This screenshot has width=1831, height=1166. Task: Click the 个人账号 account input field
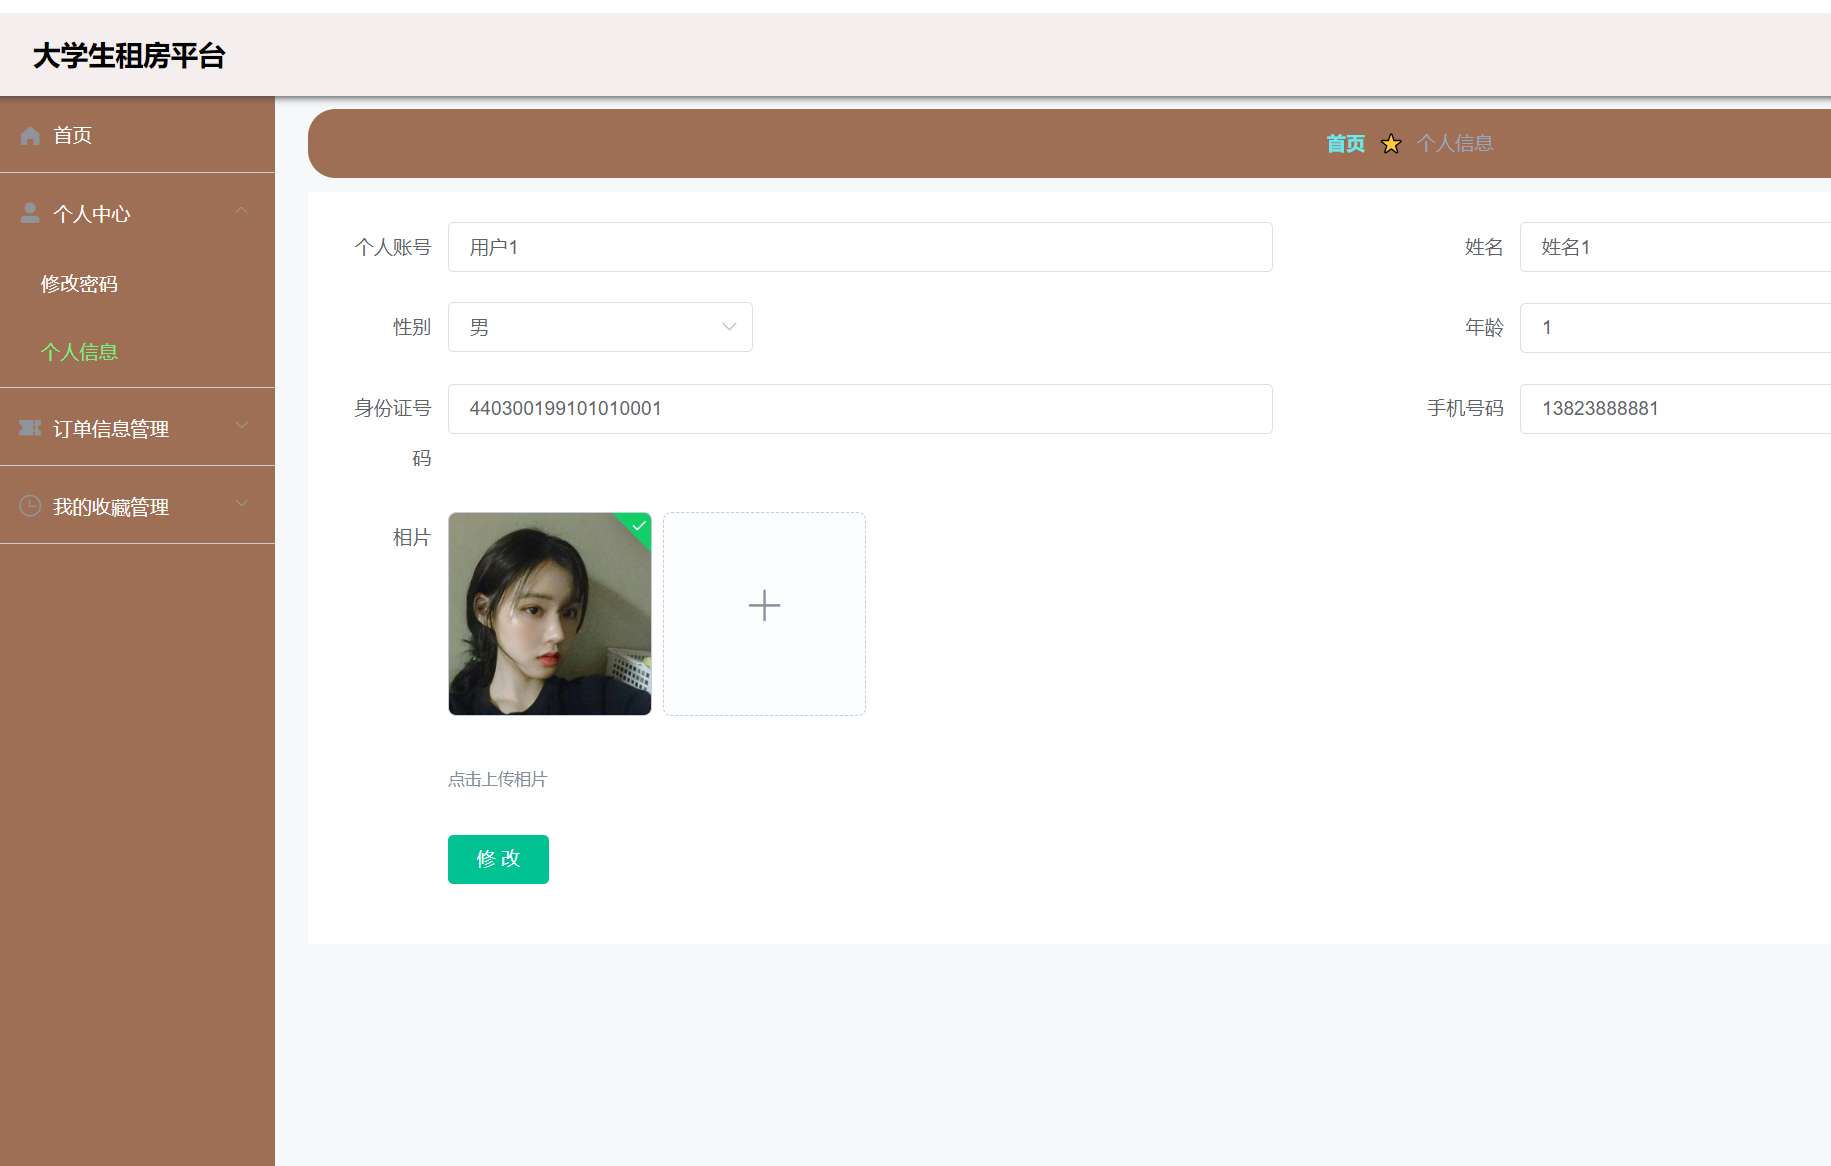coord(860,247)
